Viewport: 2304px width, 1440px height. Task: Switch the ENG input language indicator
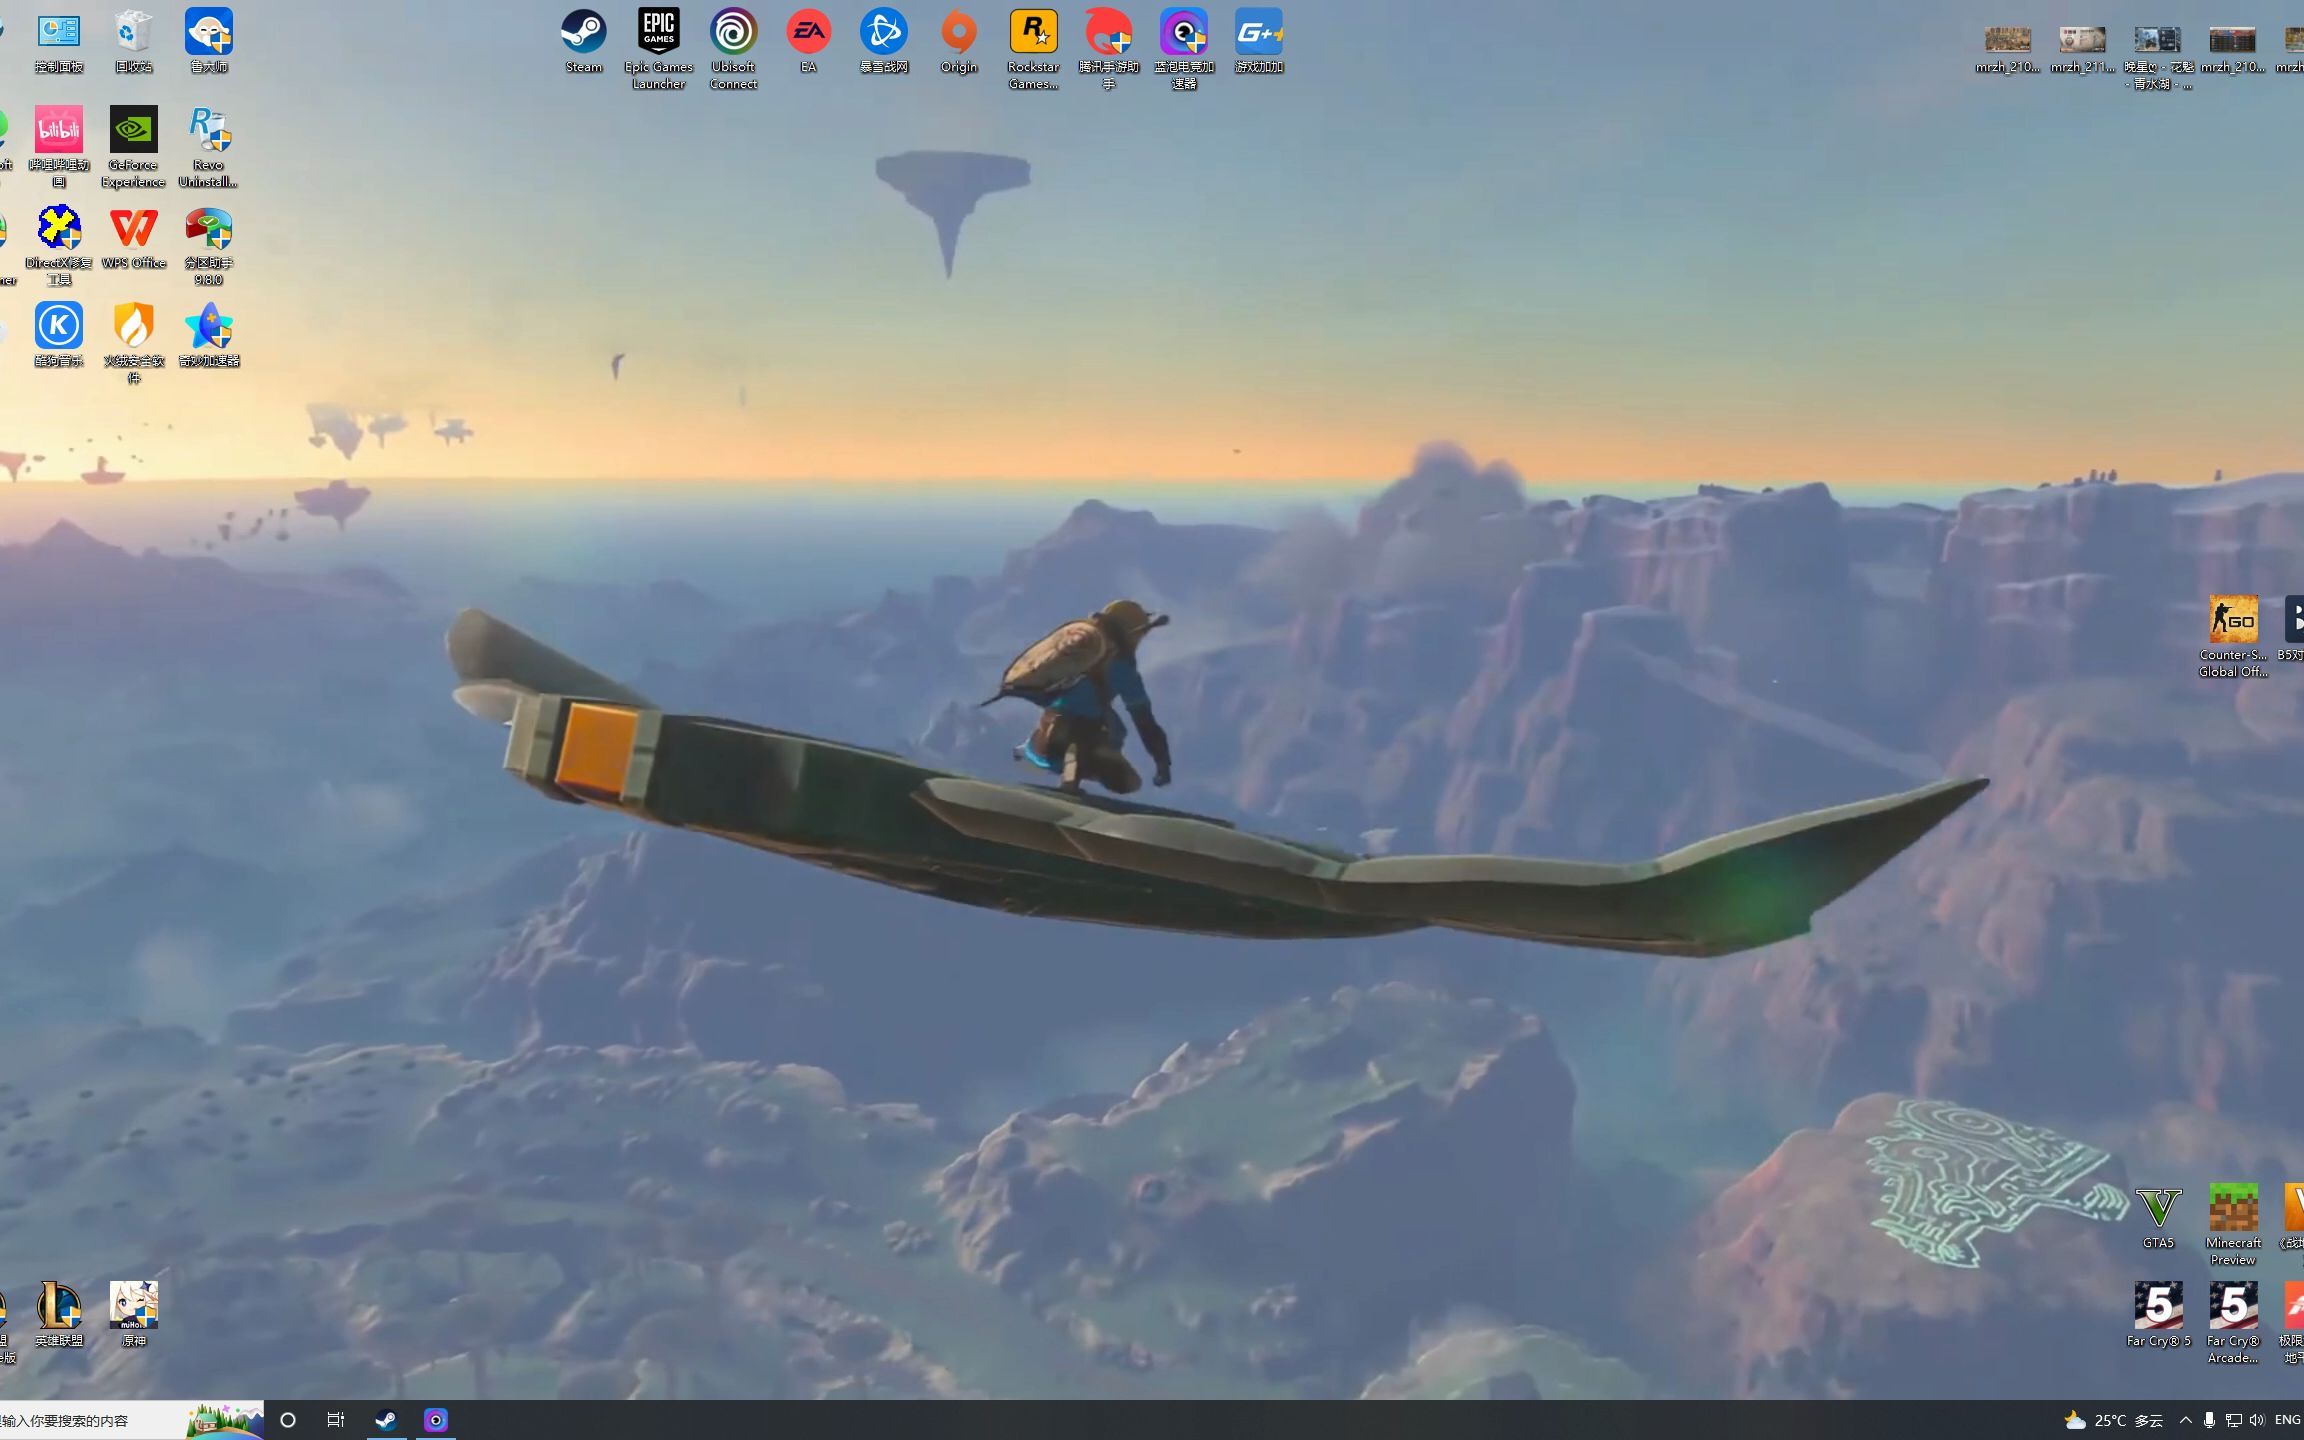(2286, 1420)
